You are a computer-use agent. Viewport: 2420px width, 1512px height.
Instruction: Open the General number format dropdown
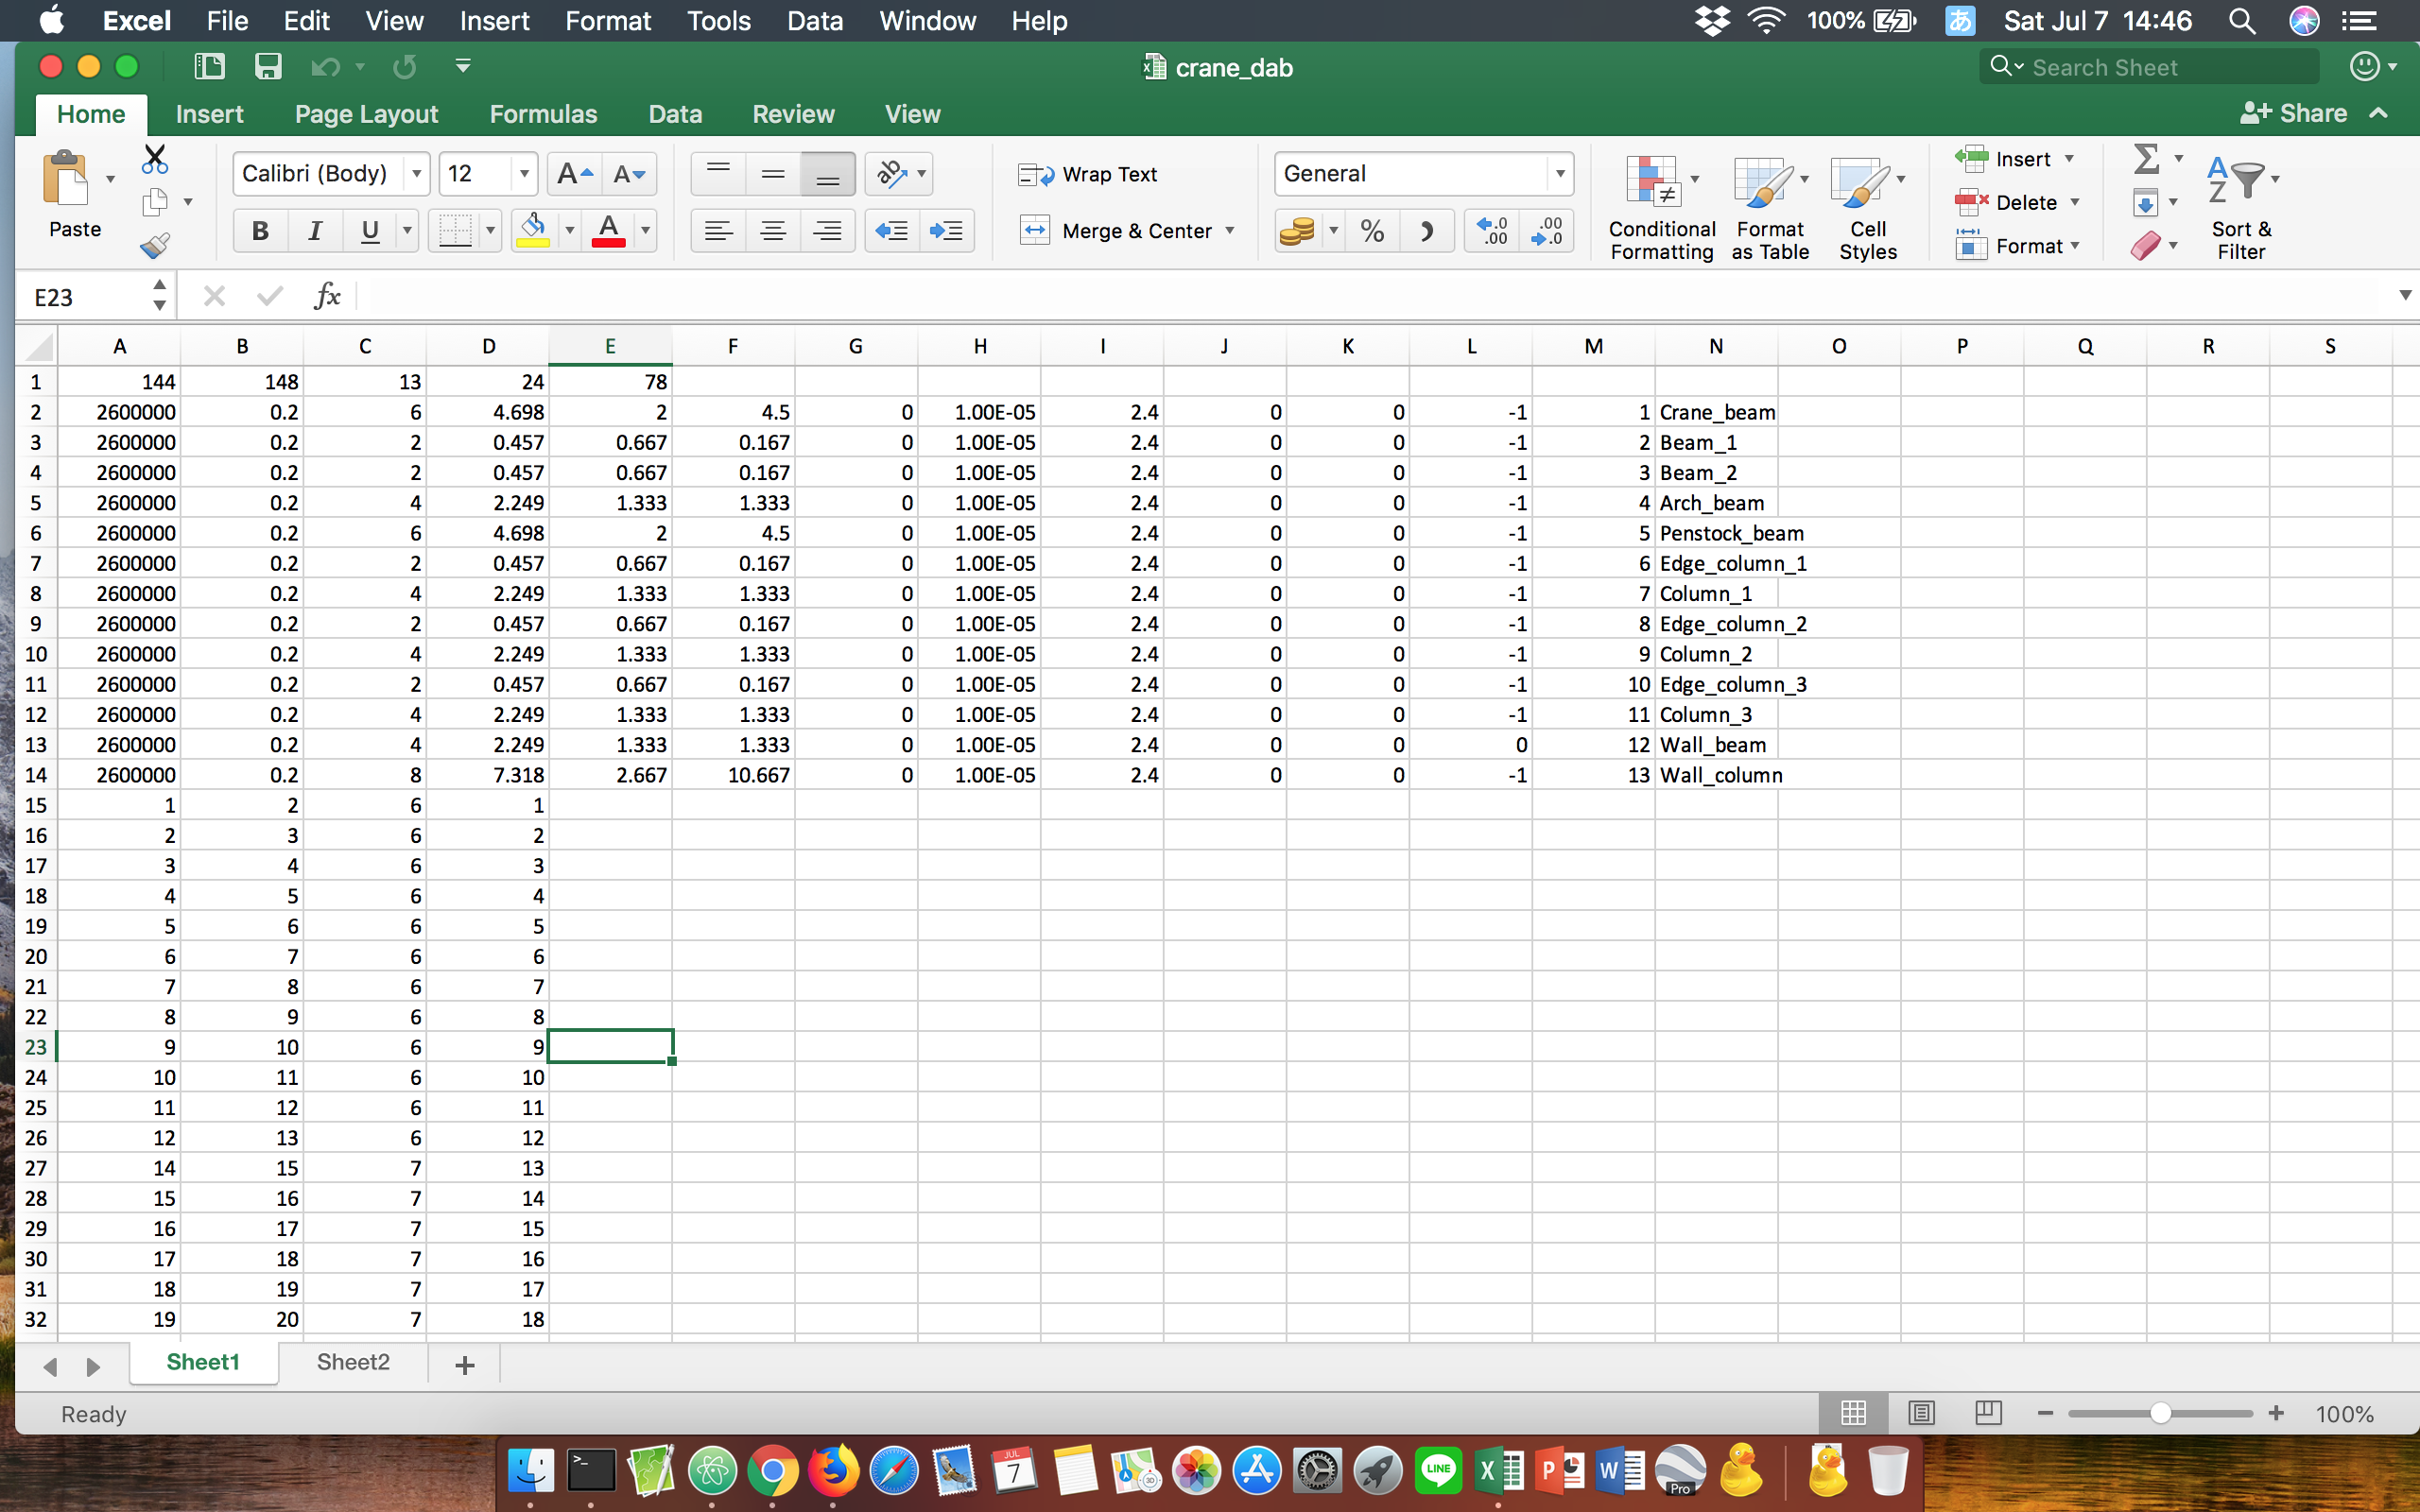tap(1560, 174)
